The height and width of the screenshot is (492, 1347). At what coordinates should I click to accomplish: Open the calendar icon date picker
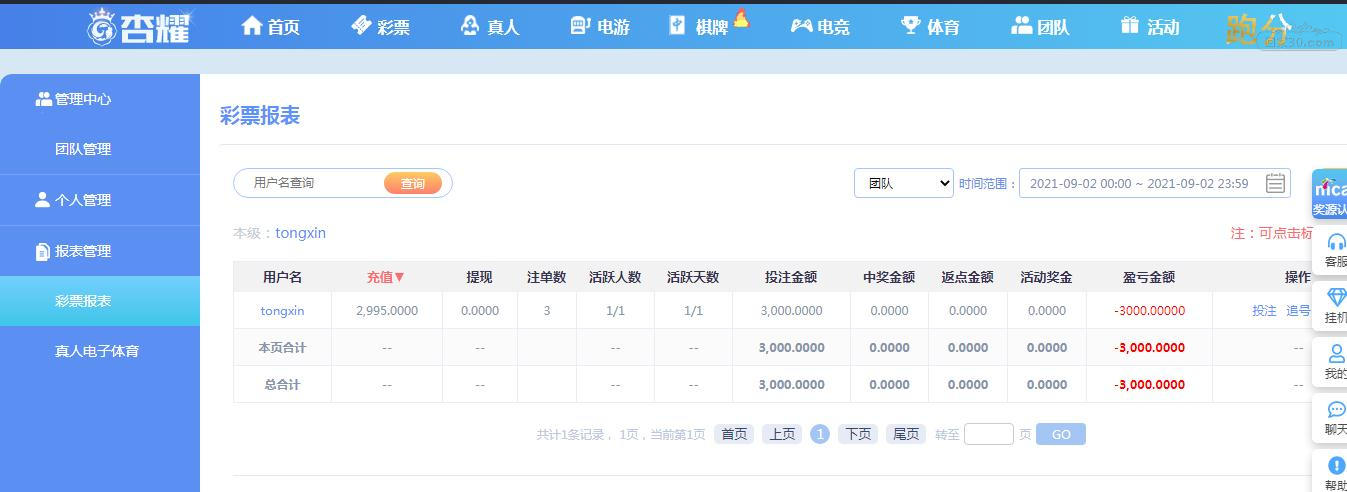1275,183
